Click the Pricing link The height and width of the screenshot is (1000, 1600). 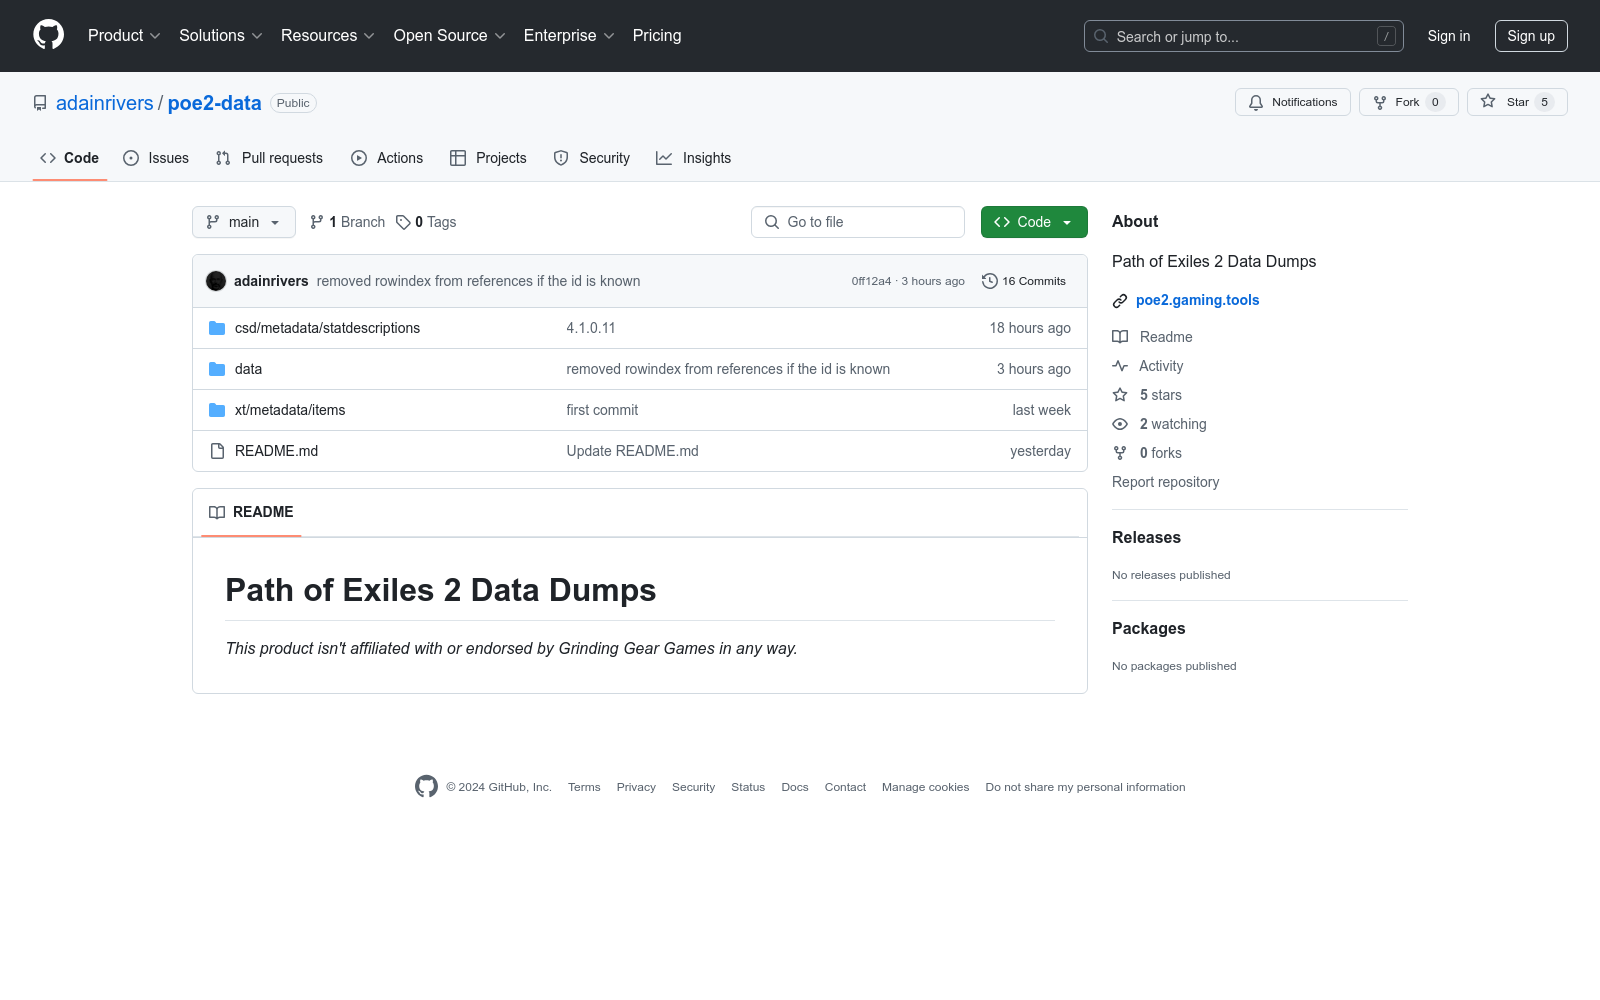point(657,35)
